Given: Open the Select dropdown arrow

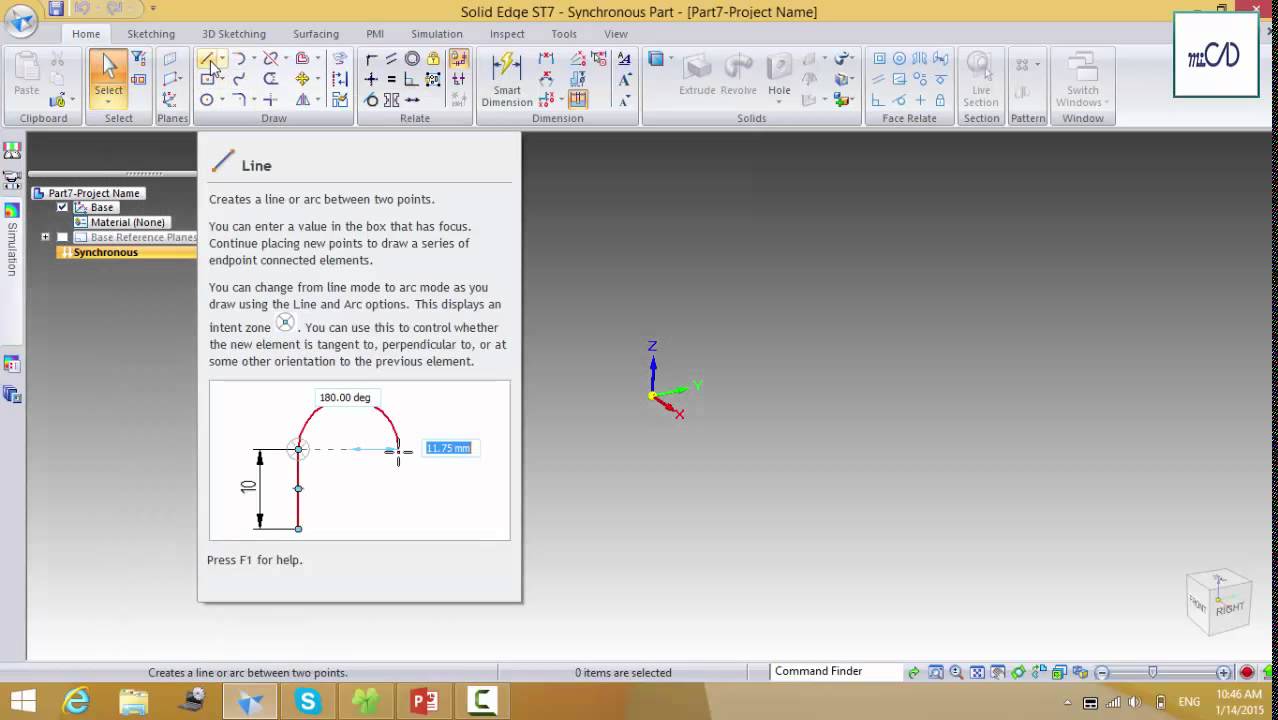Looking at the screenshot, I should point(109,103).
